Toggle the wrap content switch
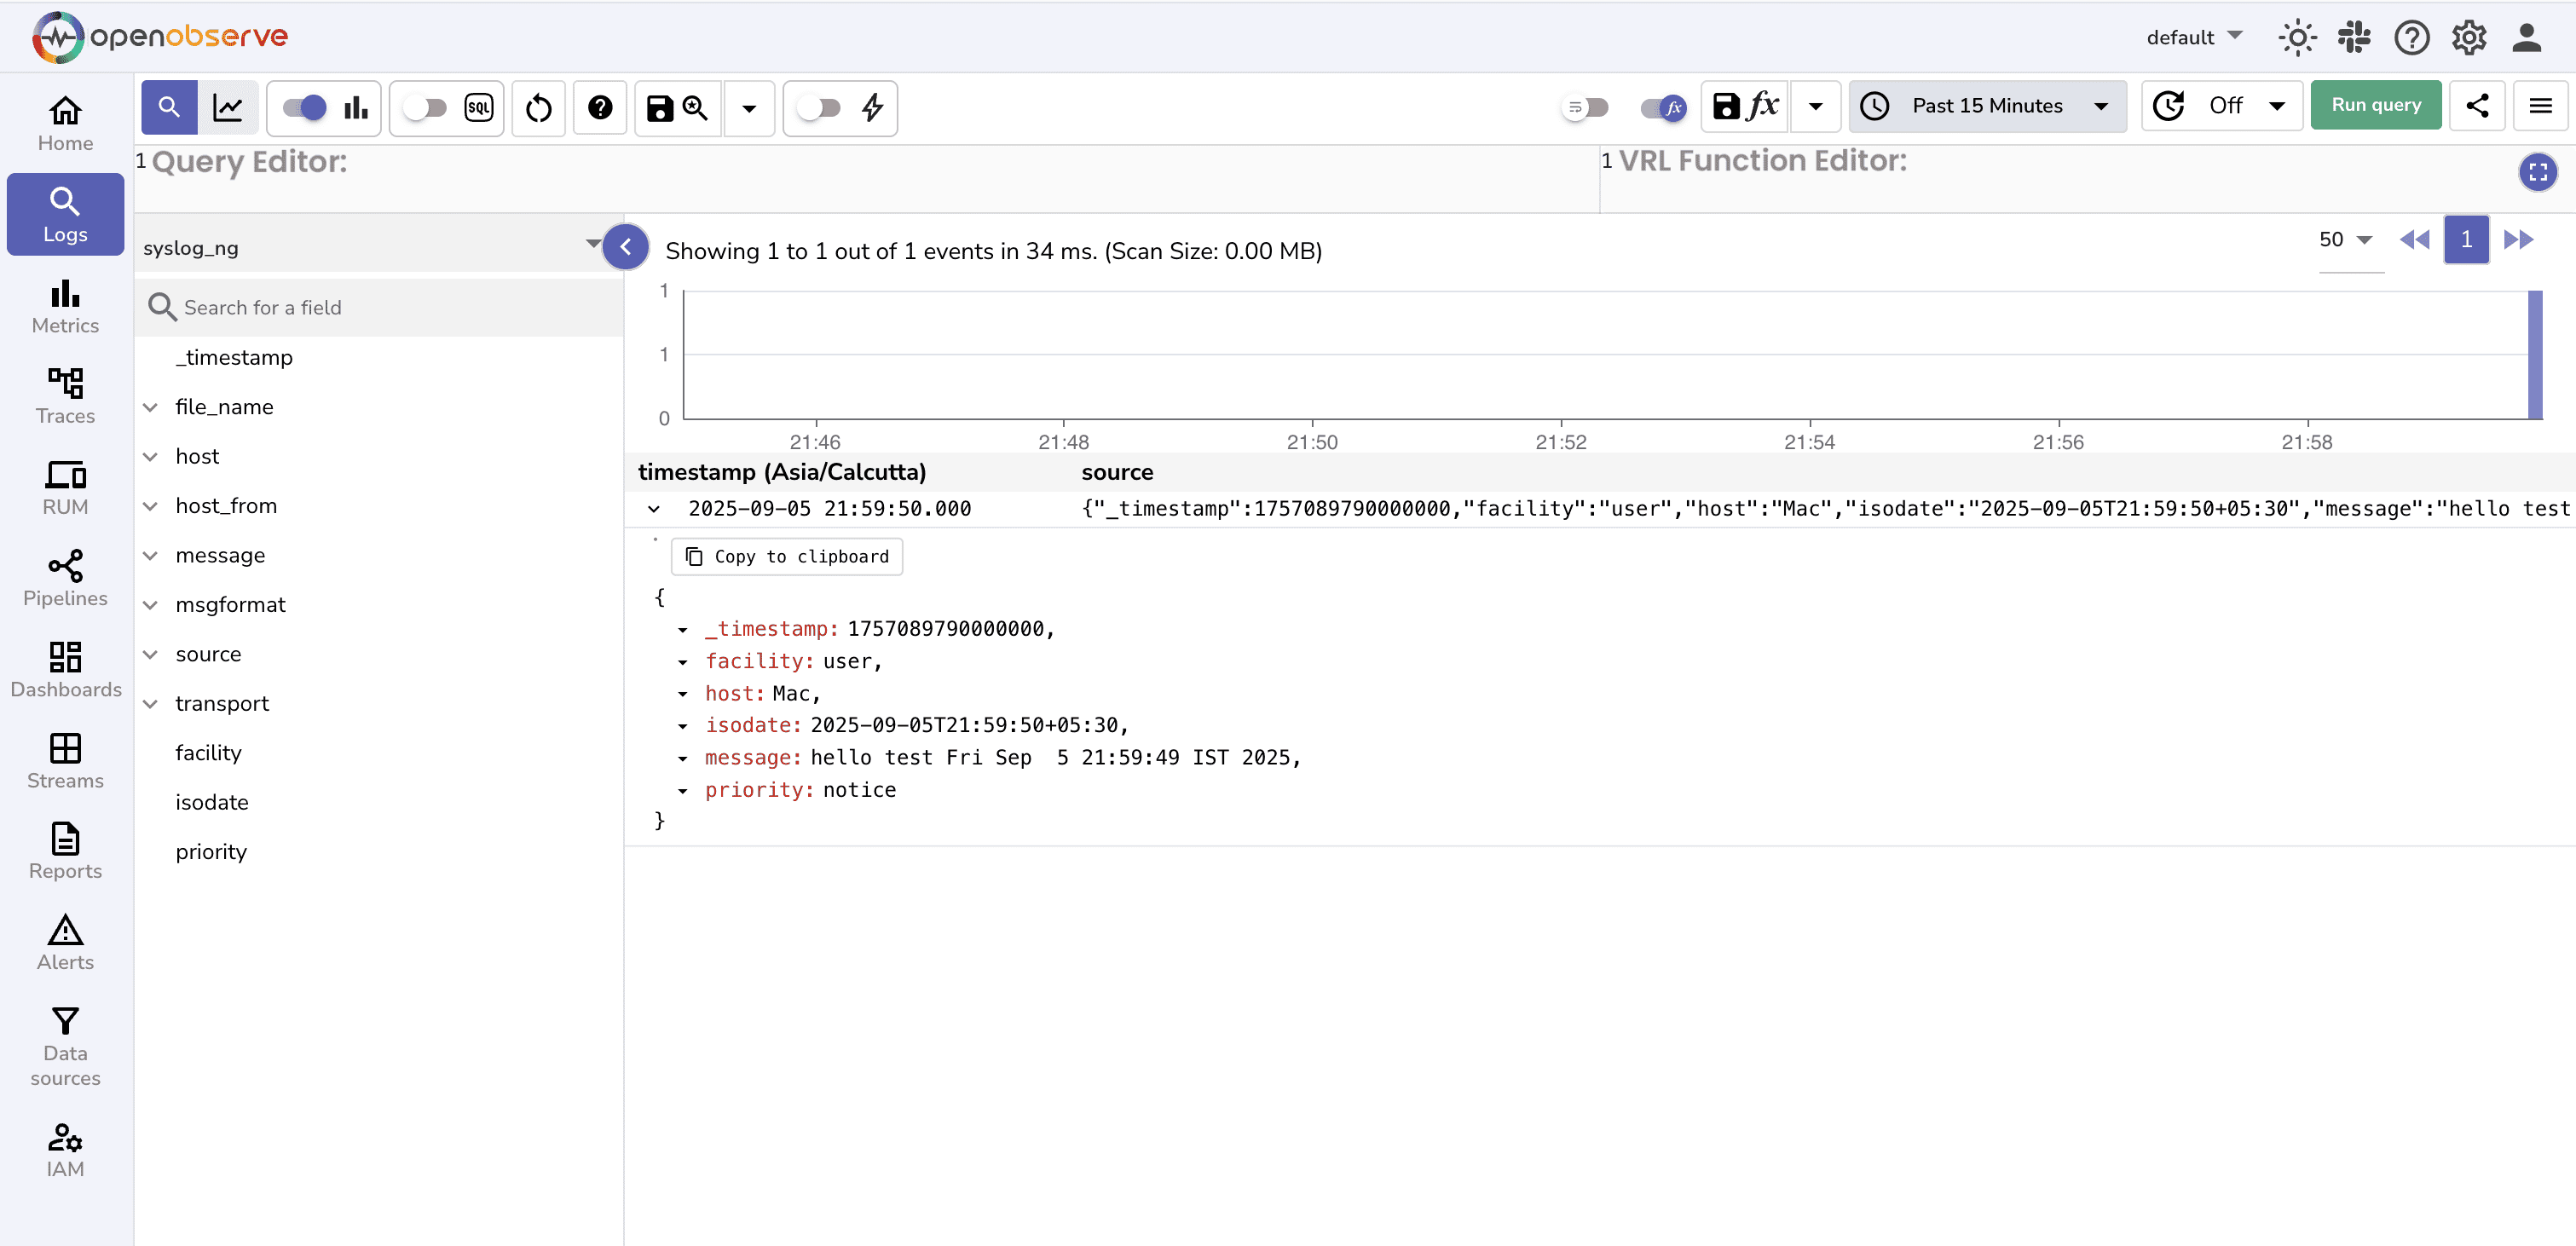Viewport: 2576px width, 1246px height. pyautogui.click(x=1585, y=107)
